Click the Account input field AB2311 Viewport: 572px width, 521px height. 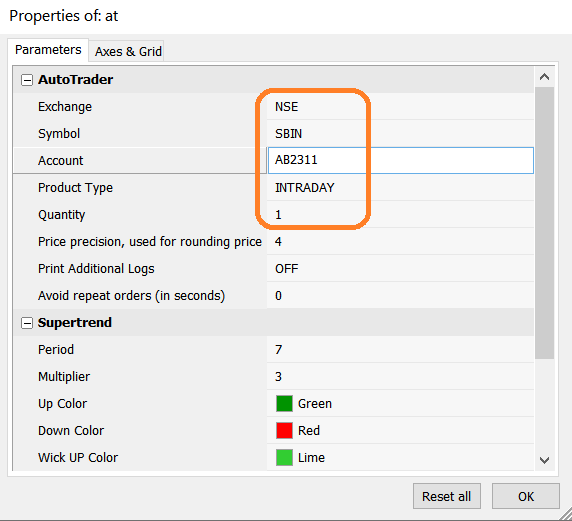pyautogui.click(x=401, y=160)
